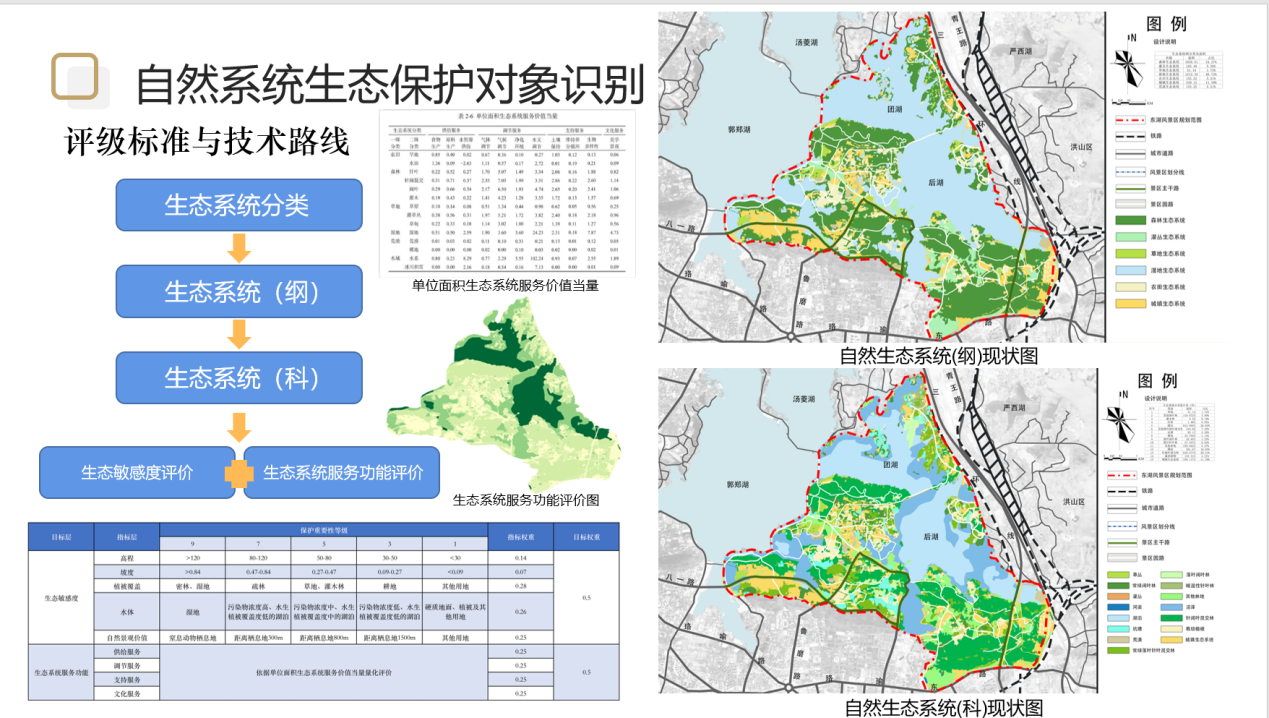
Task: Click the 生态系统服务功能评价 box
Action: click(343, 473)
